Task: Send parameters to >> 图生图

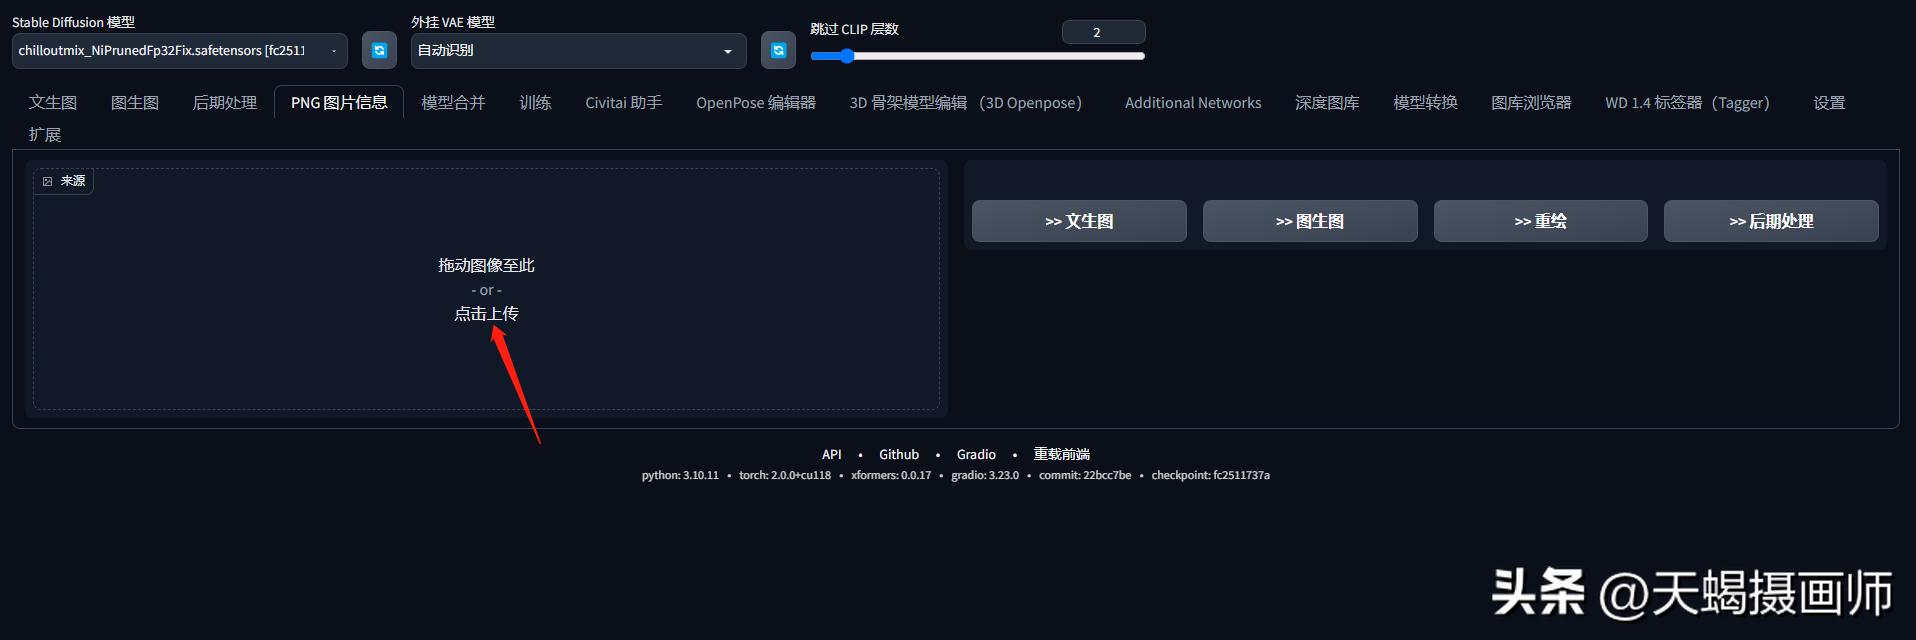Action: point(1310,221)
